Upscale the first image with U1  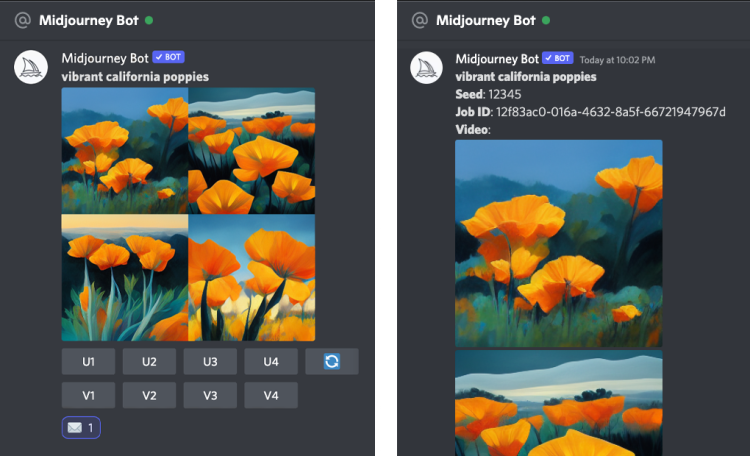[x=88, y=361]
